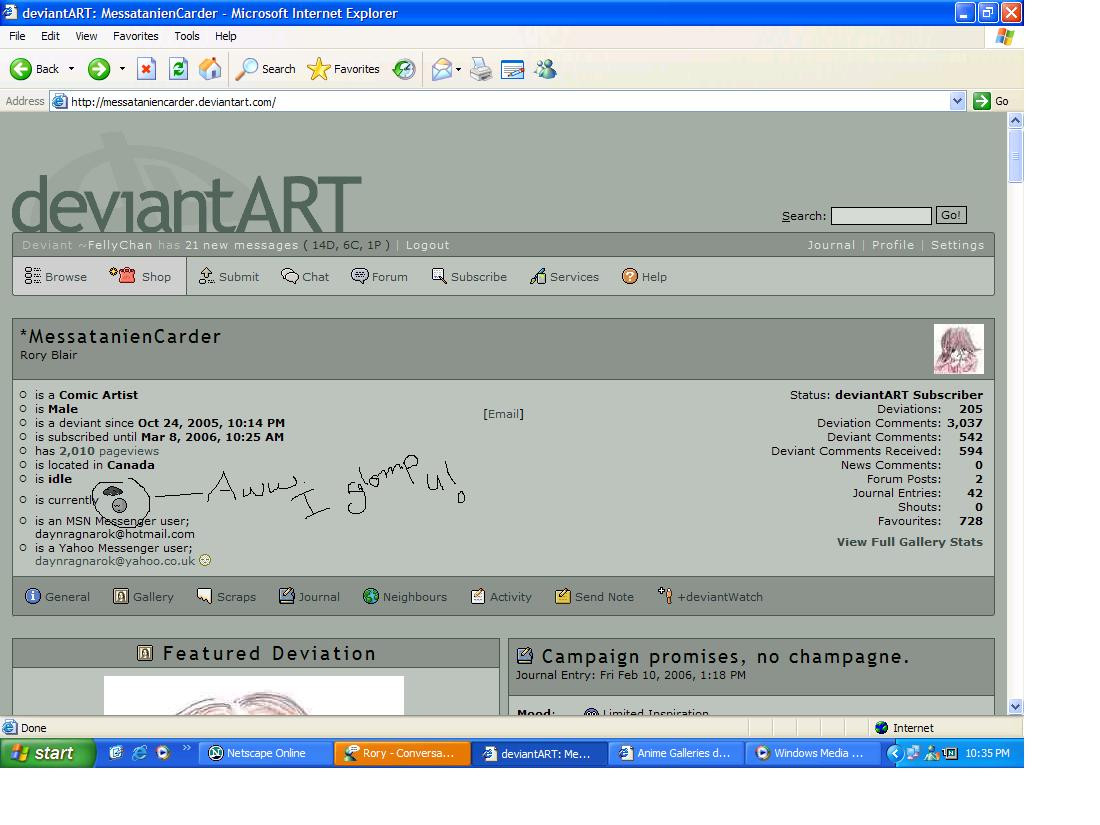The width and height of the screenshot is (1100, 825).
Task: Open the Journal link in header
Action: pos(831,245)
